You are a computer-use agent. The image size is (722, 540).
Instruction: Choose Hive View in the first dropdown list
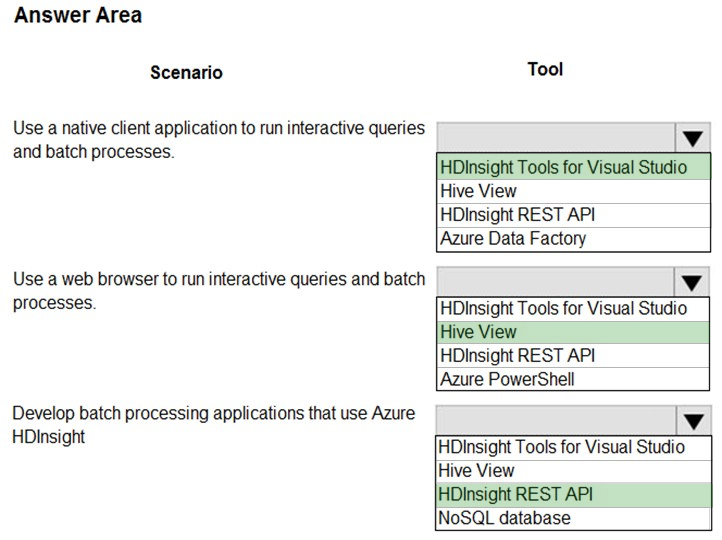point(573,191)
